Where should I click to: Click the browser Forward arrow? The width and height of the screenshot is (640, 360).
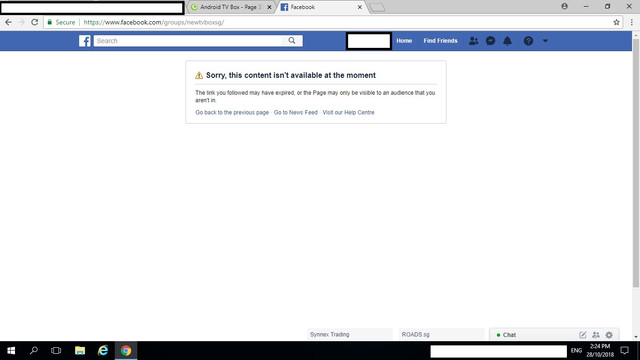(22, 22)
